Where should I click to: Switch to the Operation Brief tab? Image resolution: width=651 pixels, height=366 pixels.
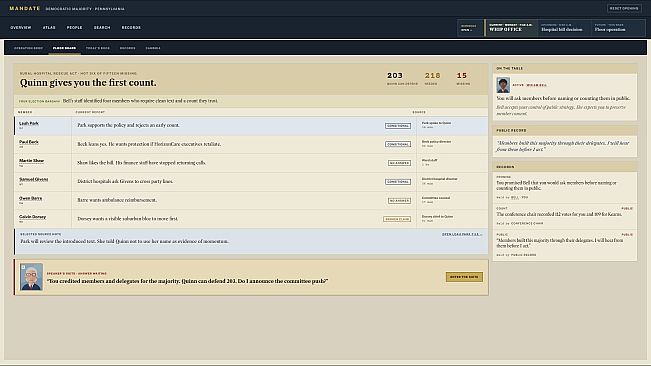28,48
